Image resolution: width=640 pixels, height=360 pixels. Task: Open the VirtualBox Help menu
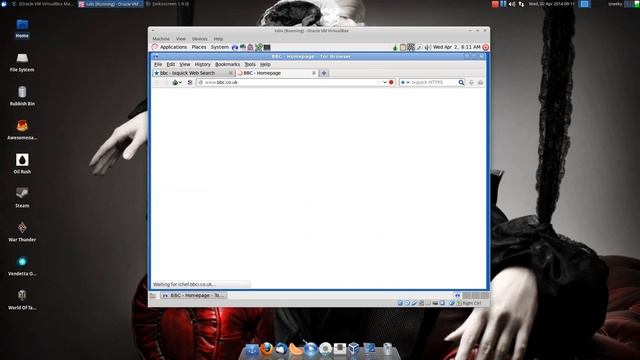coord(218,39)
